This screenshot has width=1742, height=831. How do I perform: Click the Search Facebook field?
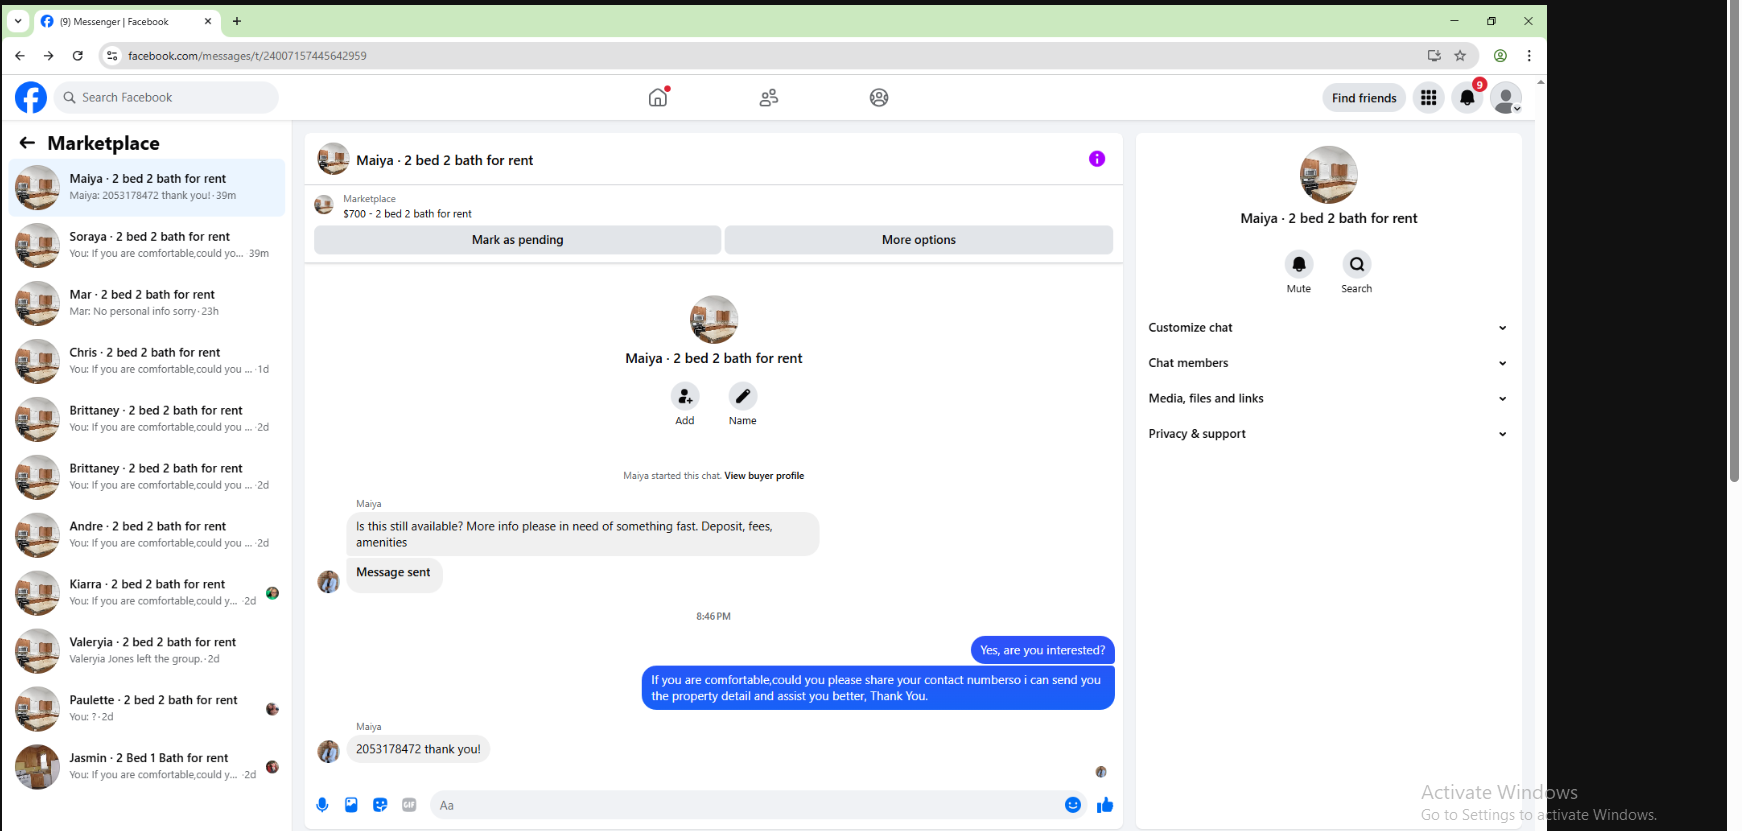(x=166, y=97)
